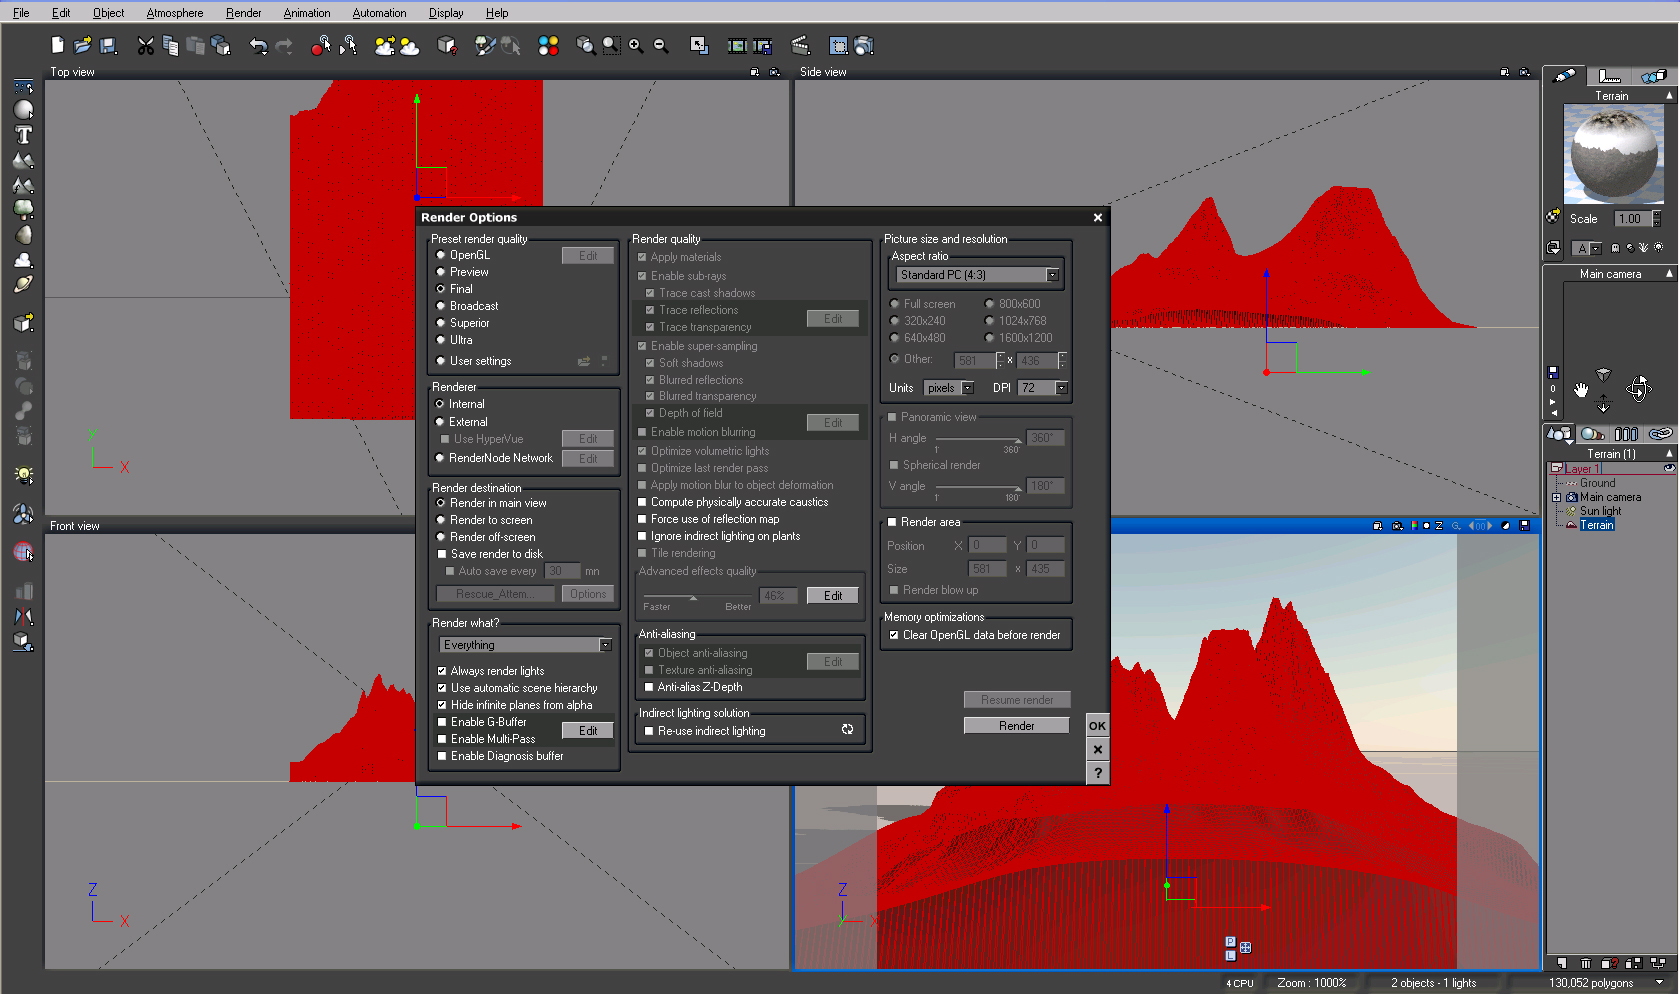Open the pixels units dropdown
Viewport: 1680px width, 994px height.
(949, 388)
